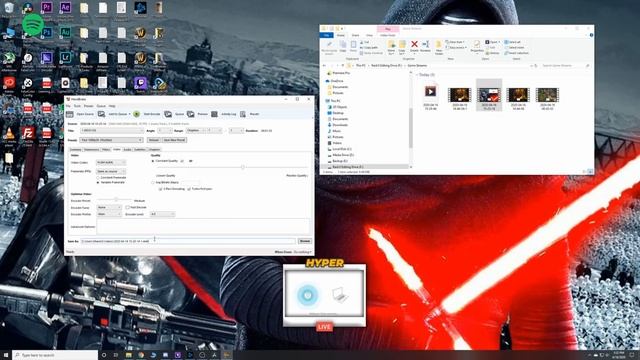Image resolution: width=640 pixels, height=360 pixels.
Task: Click the Pin to Quick access icon
Action: [x=329, y=44]
